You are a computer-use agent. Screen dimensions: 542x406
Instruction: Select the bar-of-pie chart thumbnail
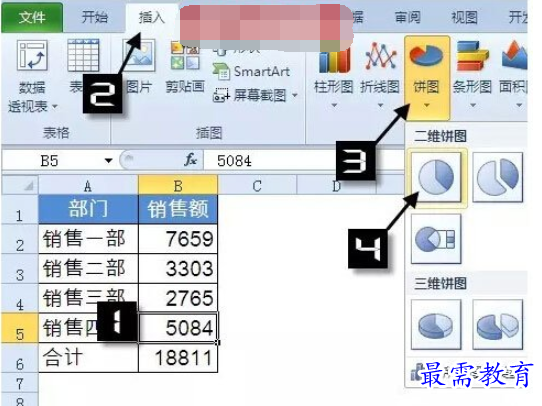tap(436, 238)
